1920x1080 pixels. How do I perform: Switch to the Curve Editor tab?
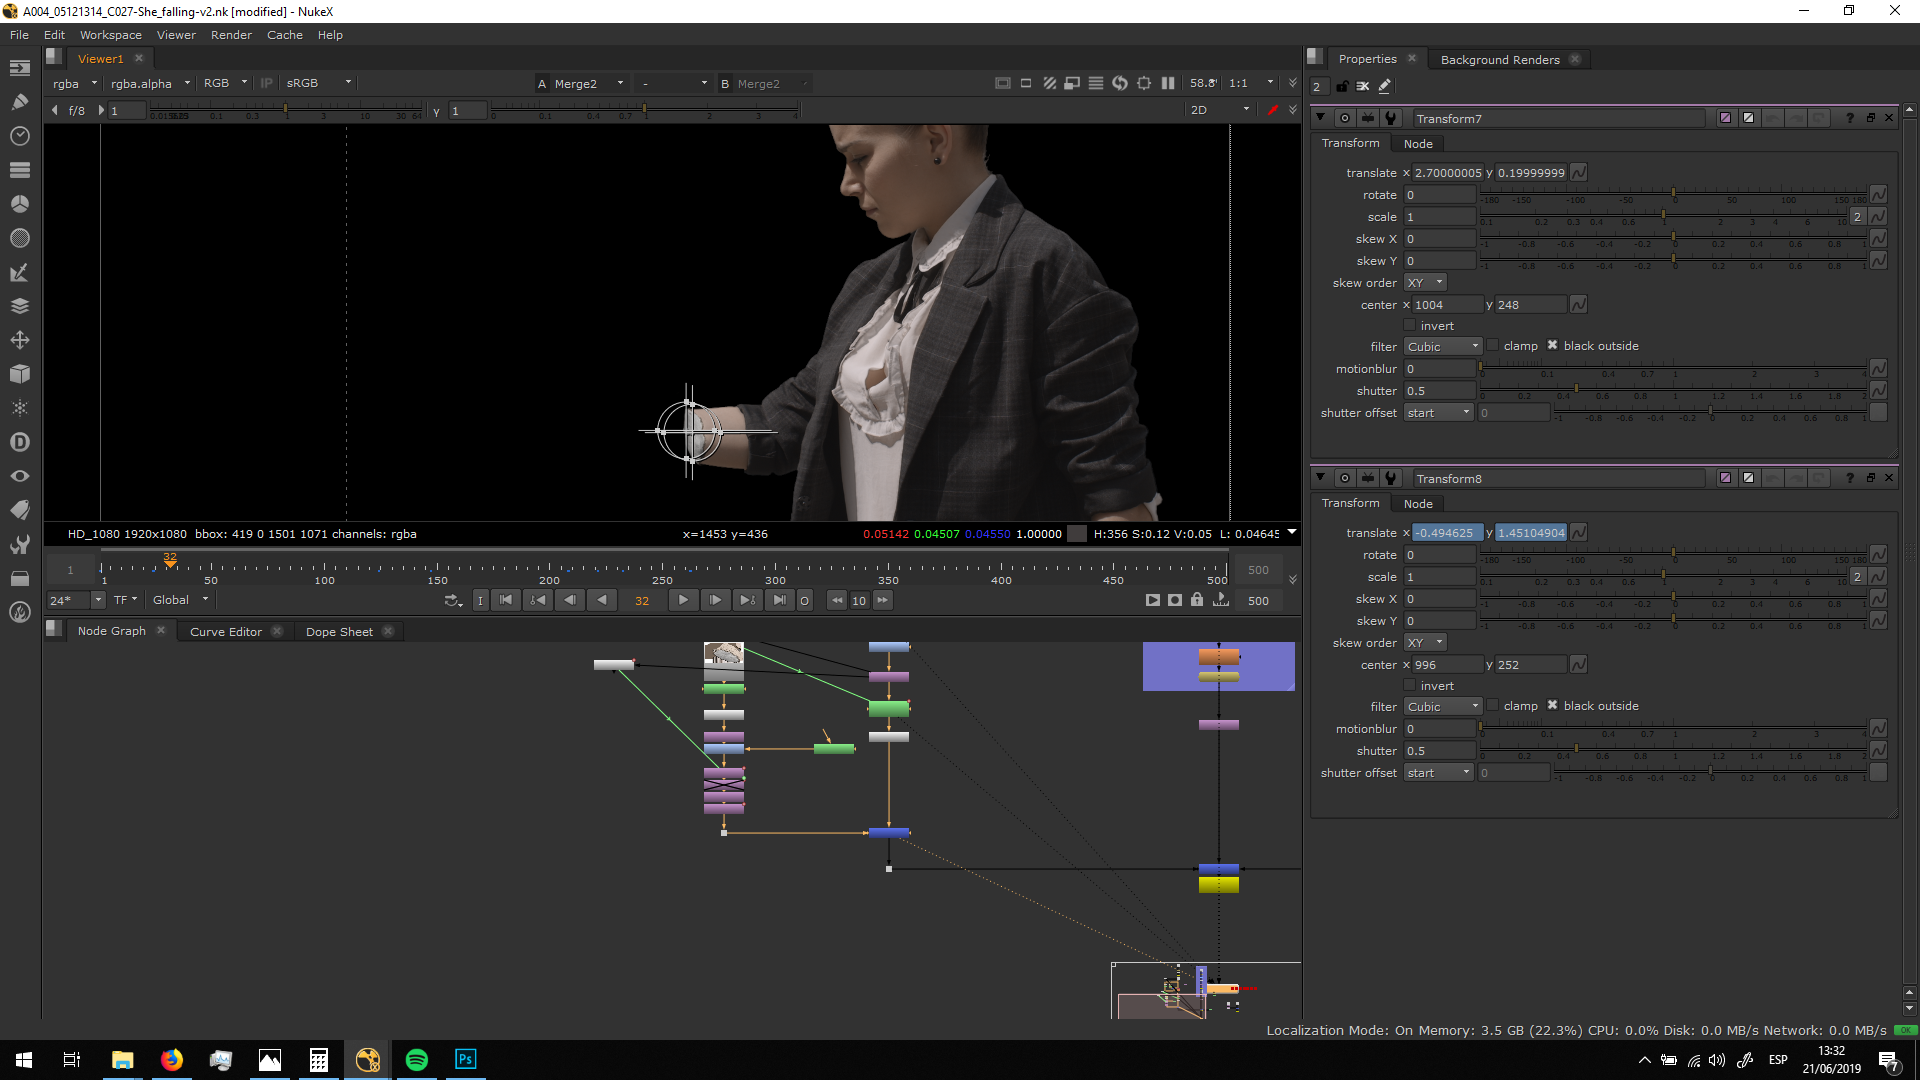226,631
